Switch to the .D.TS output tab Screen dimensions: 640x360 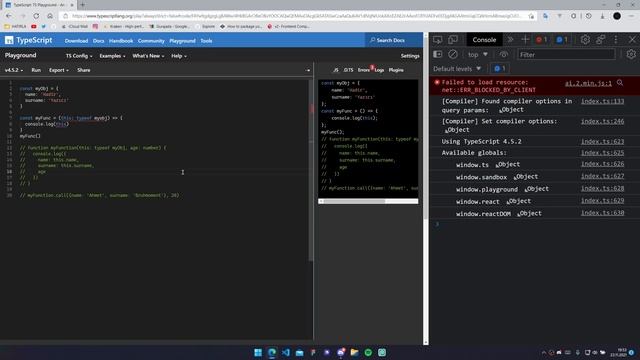348,70
